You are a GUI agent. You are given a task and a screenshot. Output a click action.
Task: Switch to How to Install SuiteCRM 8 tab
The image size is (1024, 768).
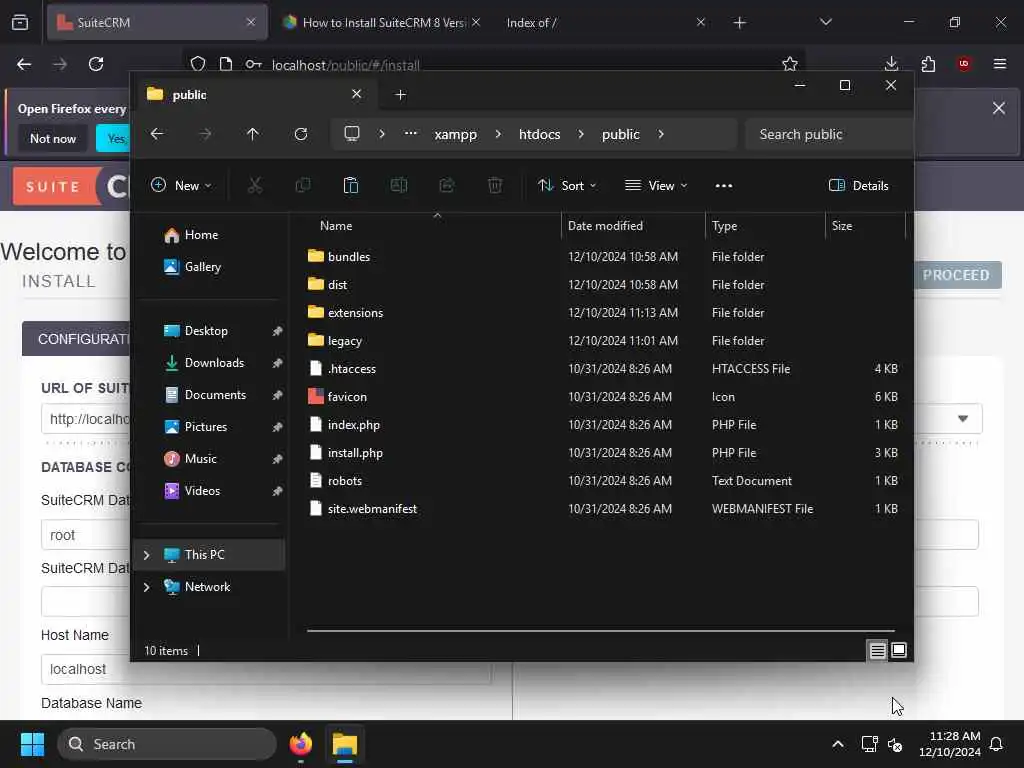click(383, 22)
